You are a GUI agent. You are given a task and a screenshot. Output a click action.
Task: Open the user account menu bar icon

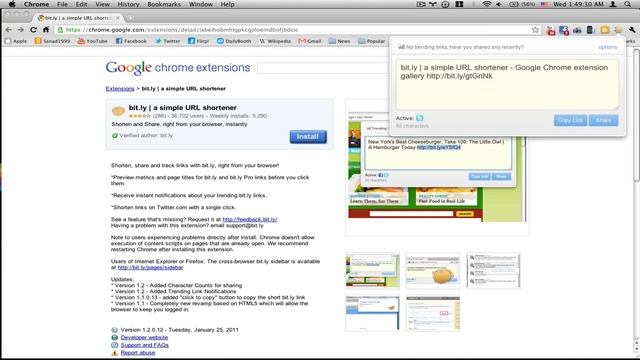613,4
